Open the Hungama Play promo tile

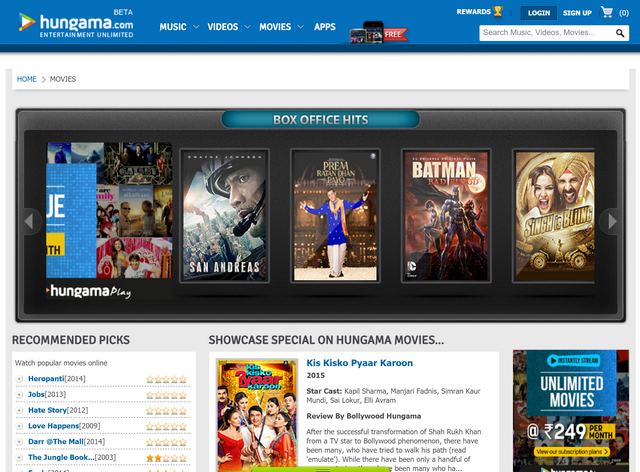pos(109,221)
